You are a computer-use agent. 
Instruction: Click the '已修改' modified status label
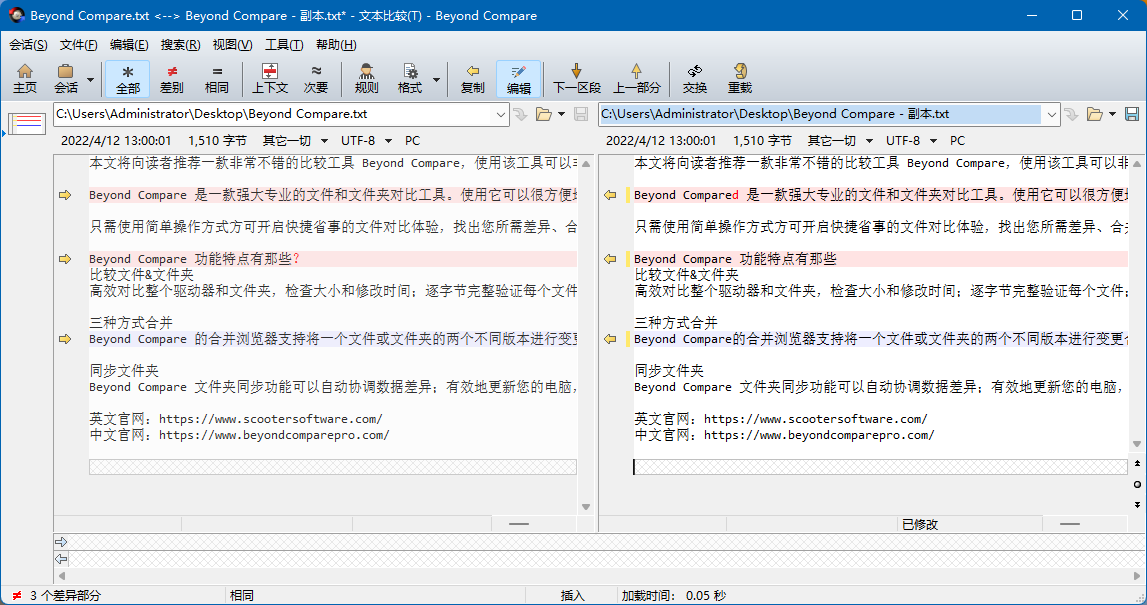920,525
